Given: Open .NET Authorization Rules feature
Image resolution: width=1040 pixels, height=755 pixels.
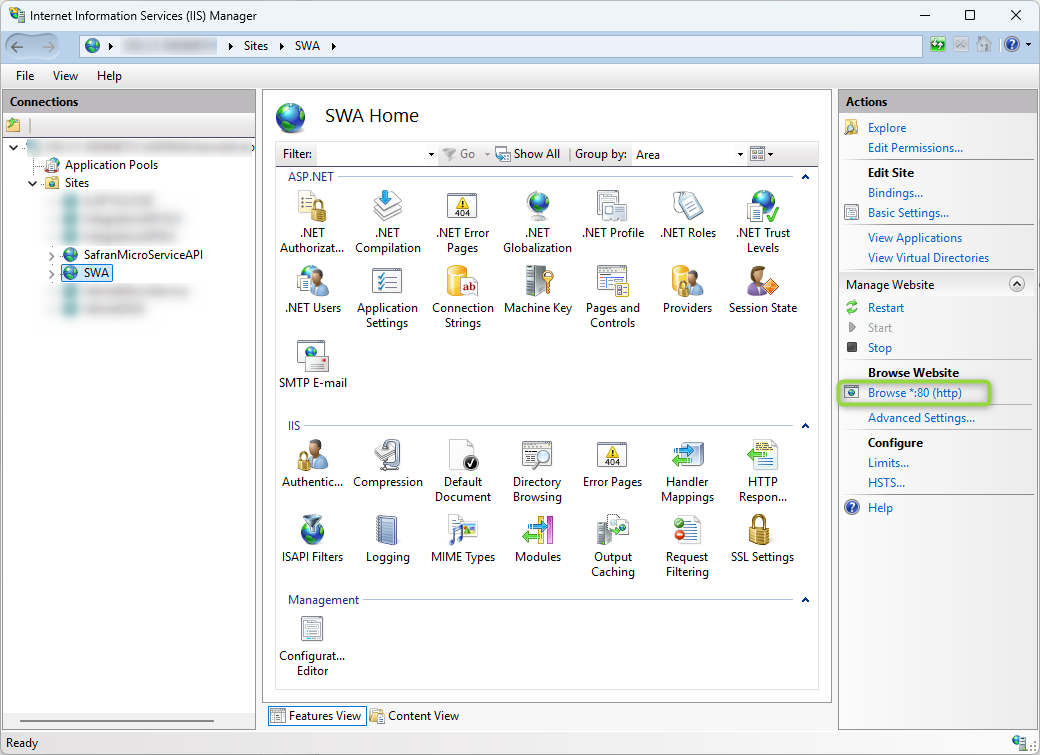Looking at the screenshot, I should [312, 222].
